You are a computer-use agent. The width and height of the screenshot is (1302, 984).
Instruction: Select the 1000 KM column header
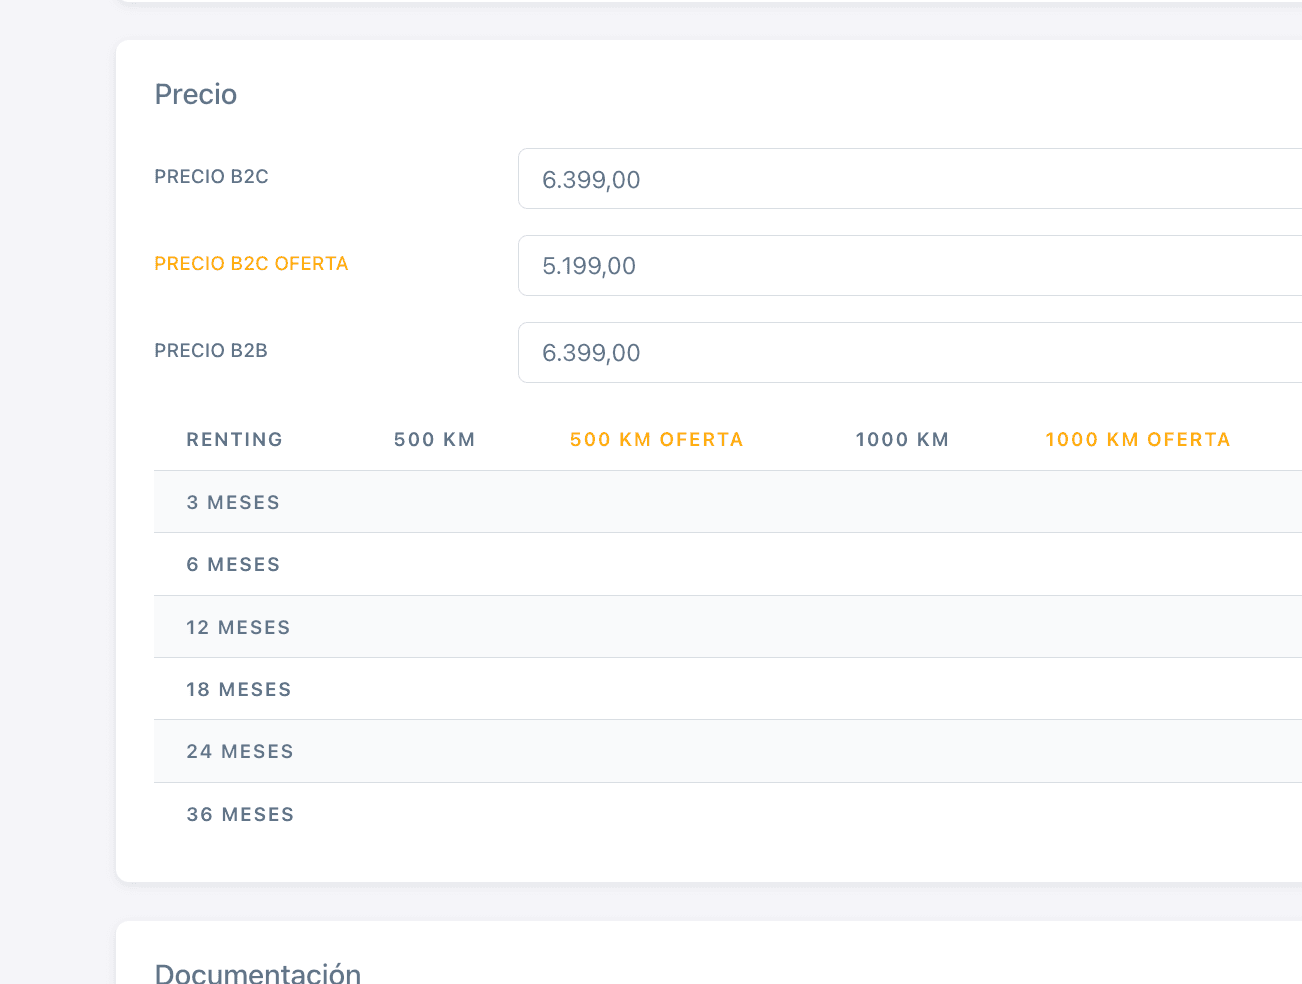pyautogui.click(x=902, y=440)
